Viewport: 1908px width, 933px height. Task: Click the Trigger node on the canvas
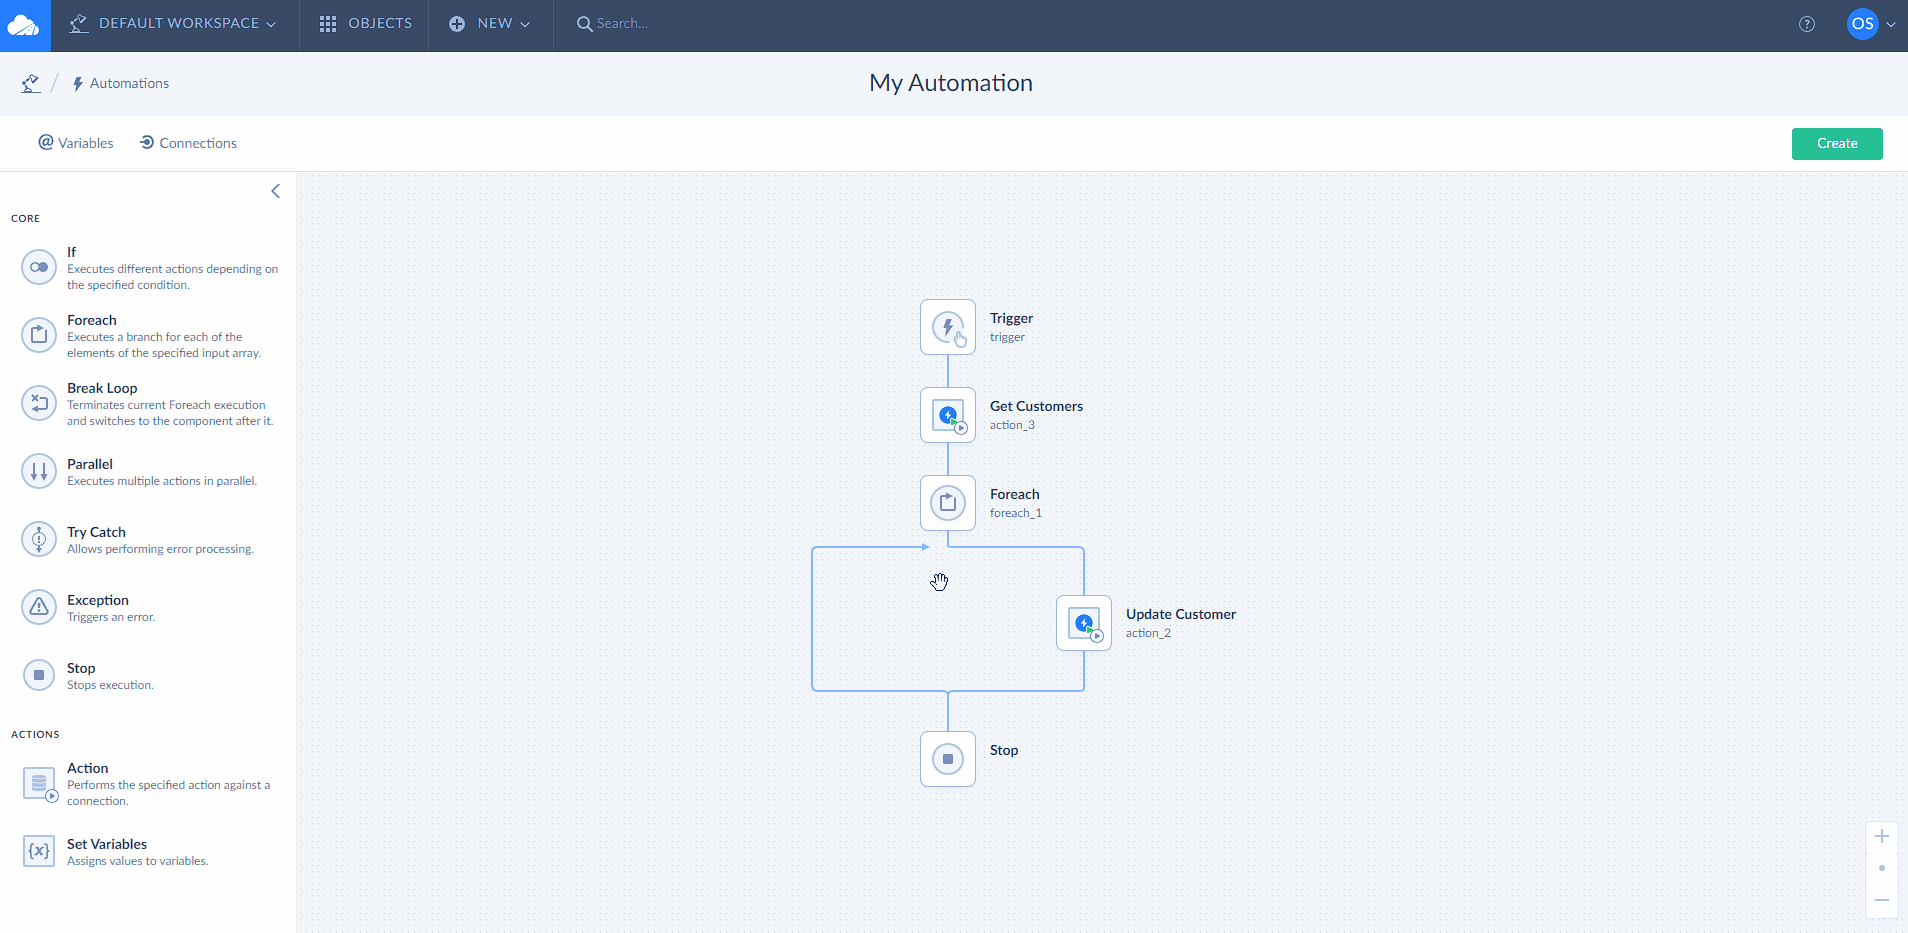coord(948,327)
